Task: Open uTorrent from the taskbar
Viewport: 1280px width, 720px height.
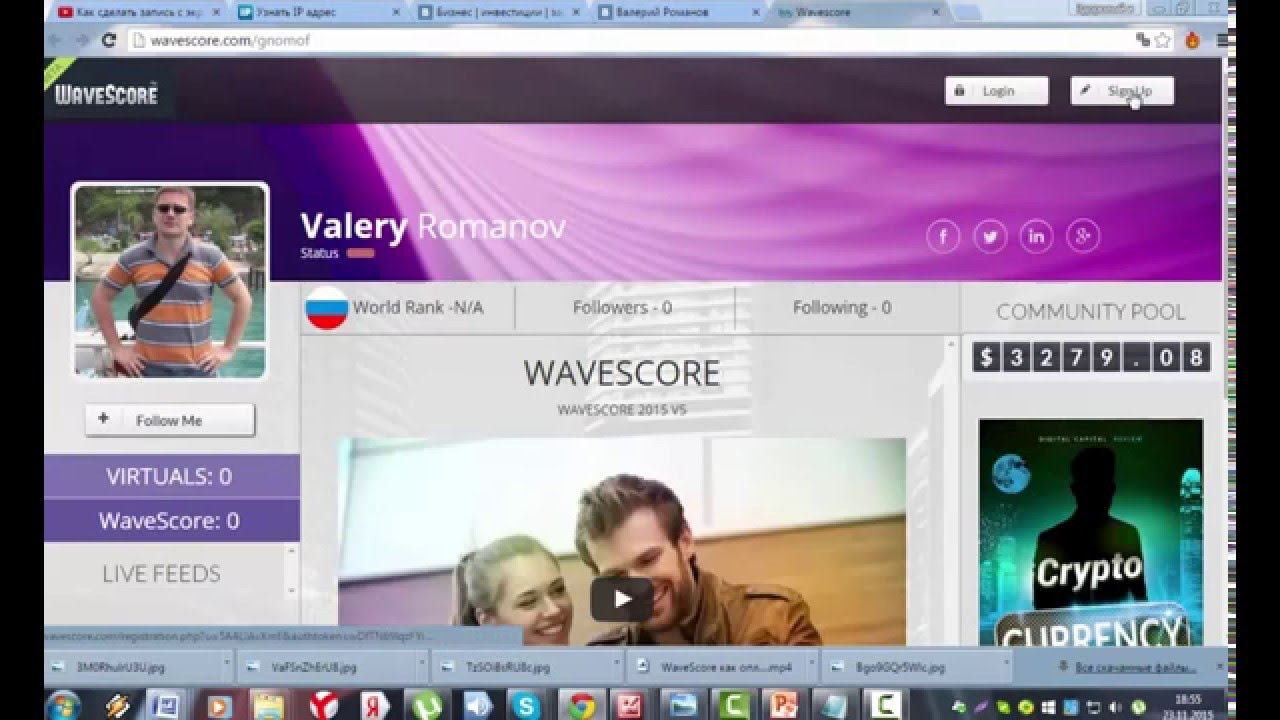Action: click(427, 705)
